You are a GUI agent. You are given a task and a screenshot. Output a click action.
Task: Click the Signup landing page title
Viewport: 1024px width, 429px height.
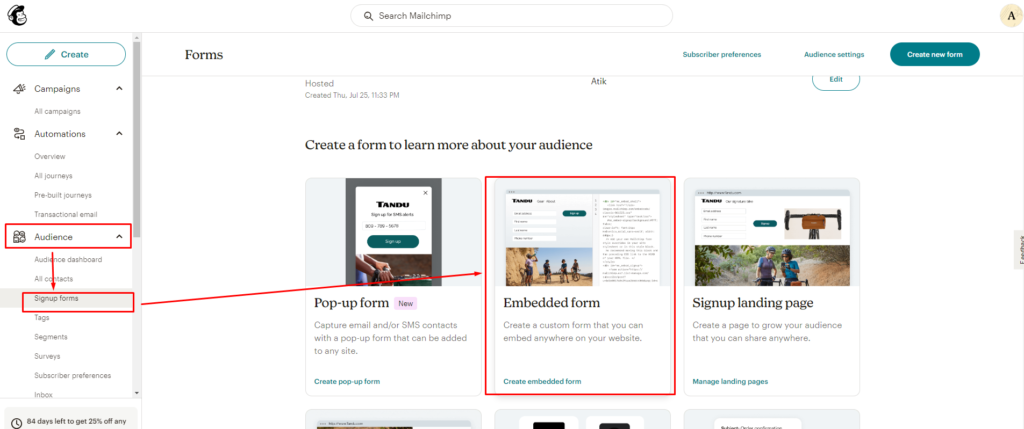coord(752,304)
